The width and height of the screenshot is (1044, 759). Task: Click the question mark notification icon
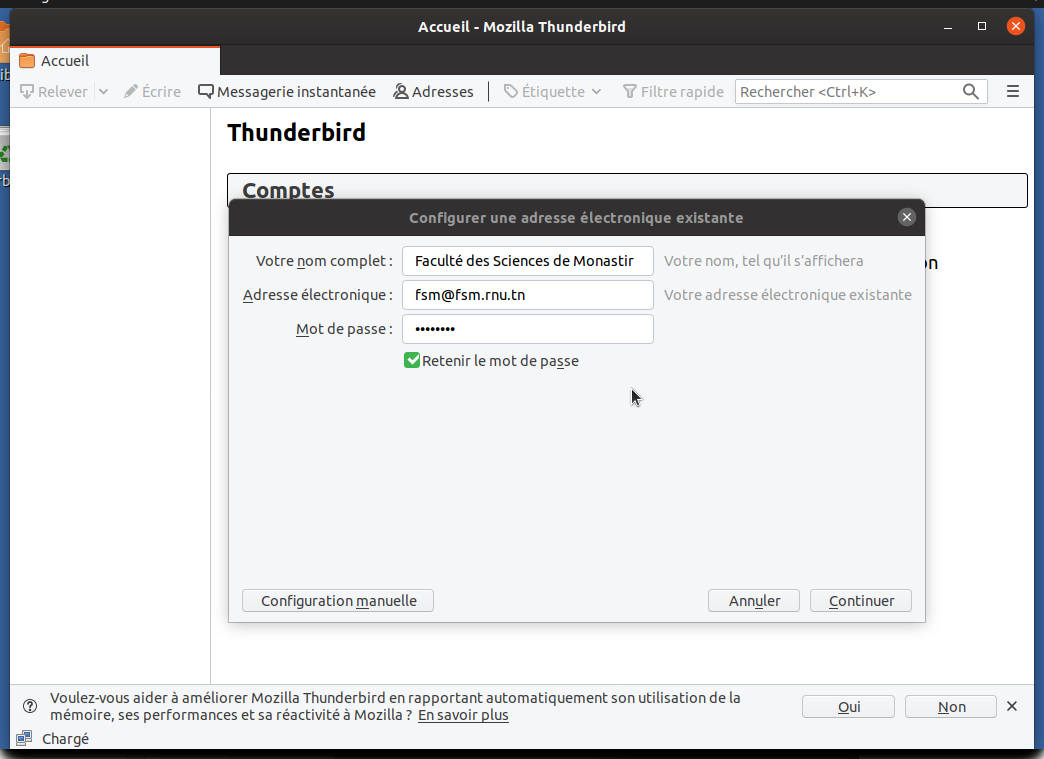coord(30,706)
